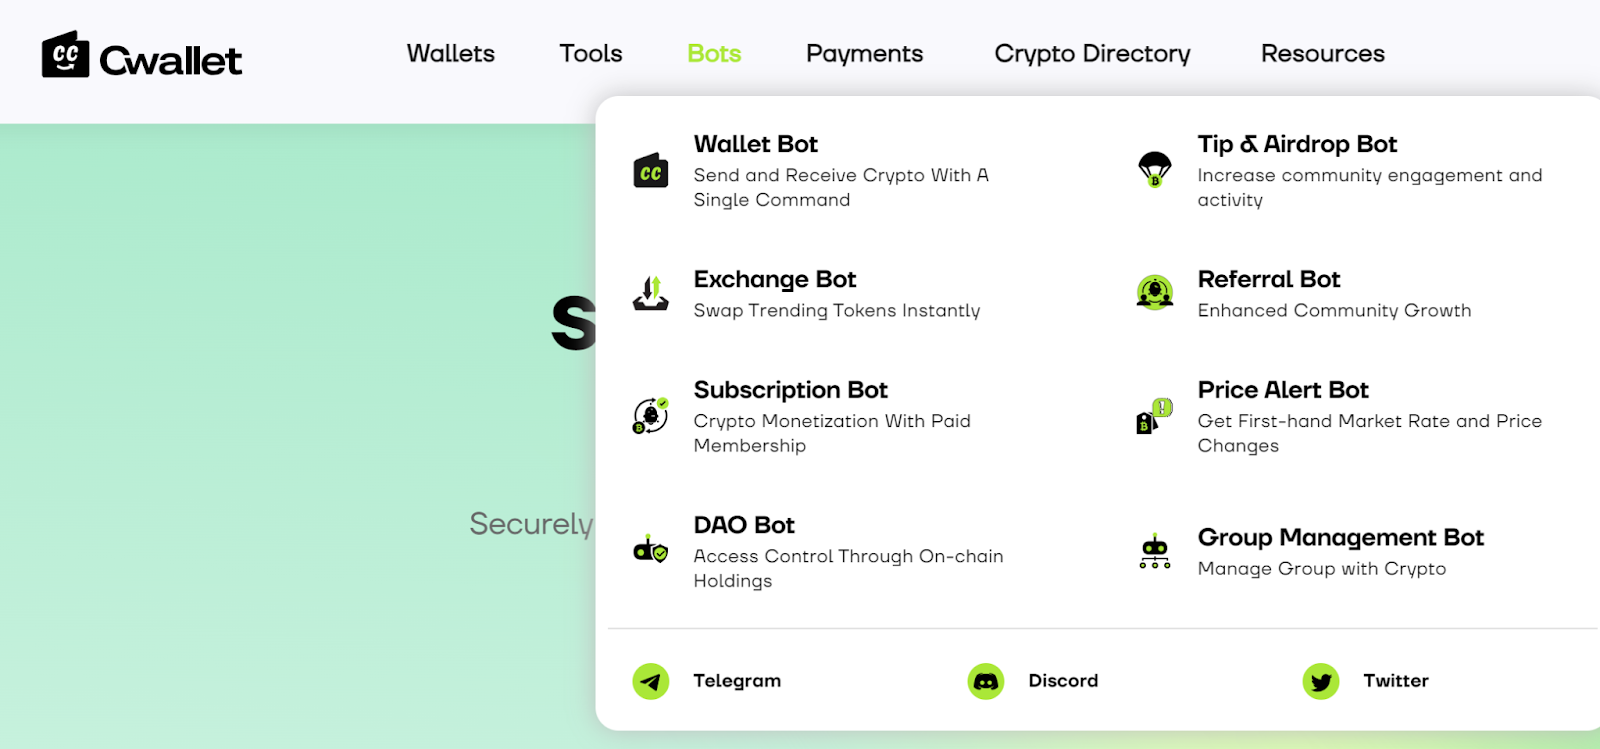The image size is (1600, 749).
Task: Click the Exchange Bot swap arrows icon
Action: [x=651, y=293]
